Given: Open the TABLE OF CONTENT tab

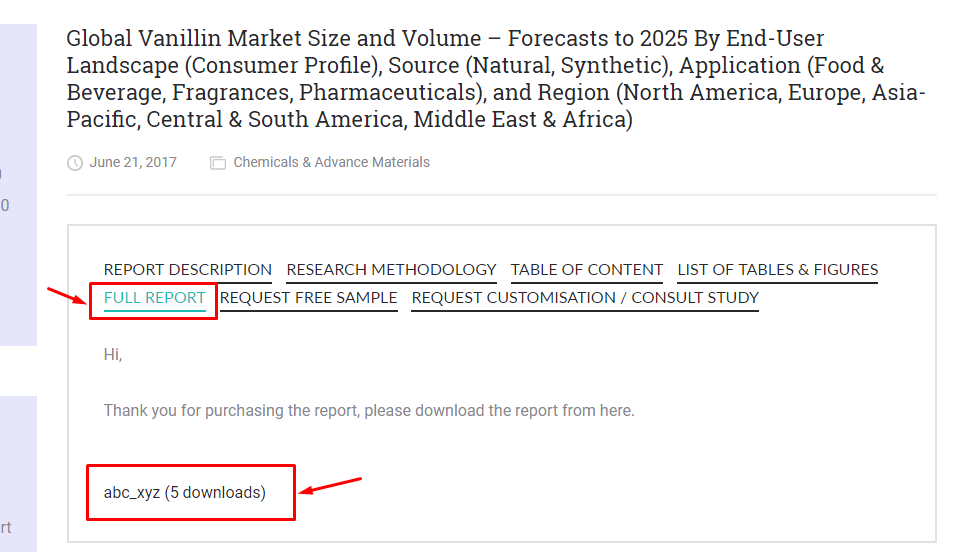Looking at the screenshot, I should click(x=586, y=269).
